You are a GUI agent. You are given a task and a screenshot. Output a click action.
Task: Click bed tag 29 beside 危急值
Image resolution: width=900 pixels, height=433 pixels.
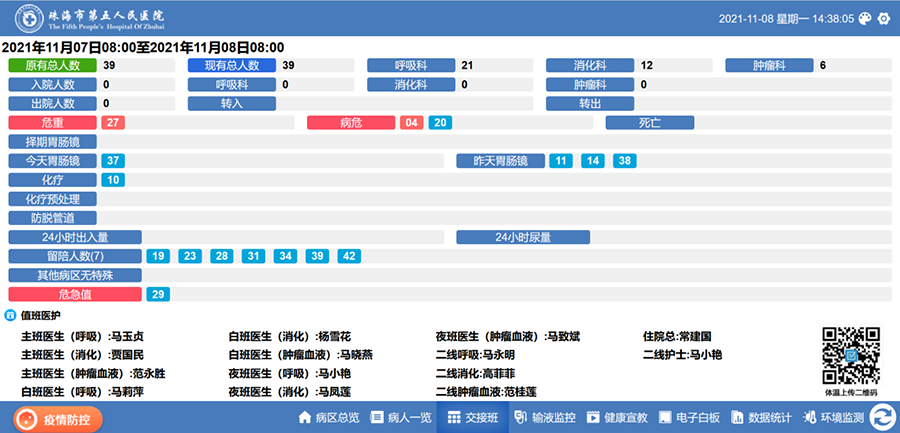158,294
